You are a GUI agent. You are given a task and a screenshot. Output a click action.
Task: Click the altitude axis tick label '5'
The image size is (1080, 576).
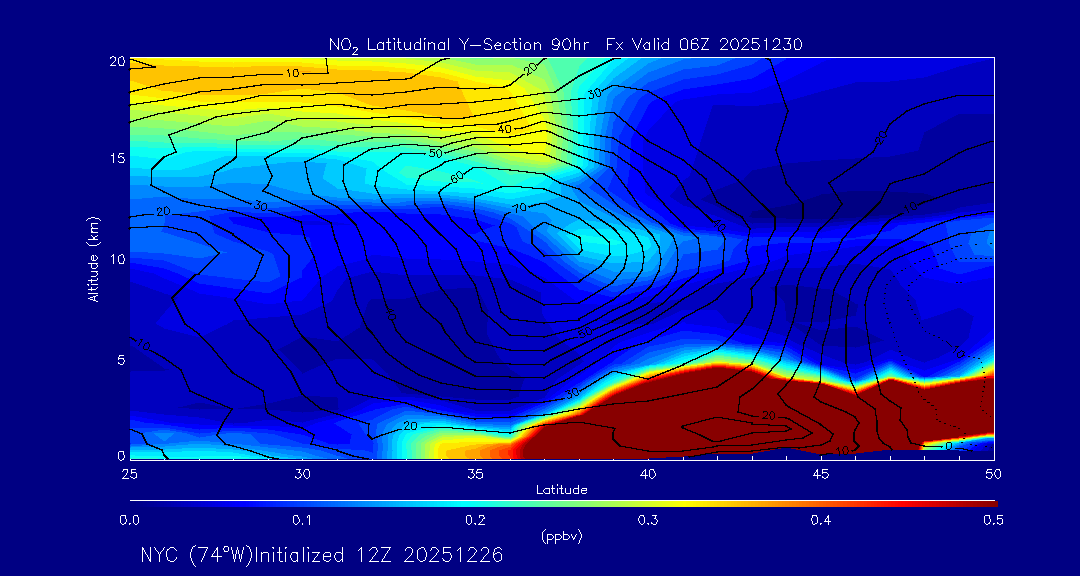121,360
